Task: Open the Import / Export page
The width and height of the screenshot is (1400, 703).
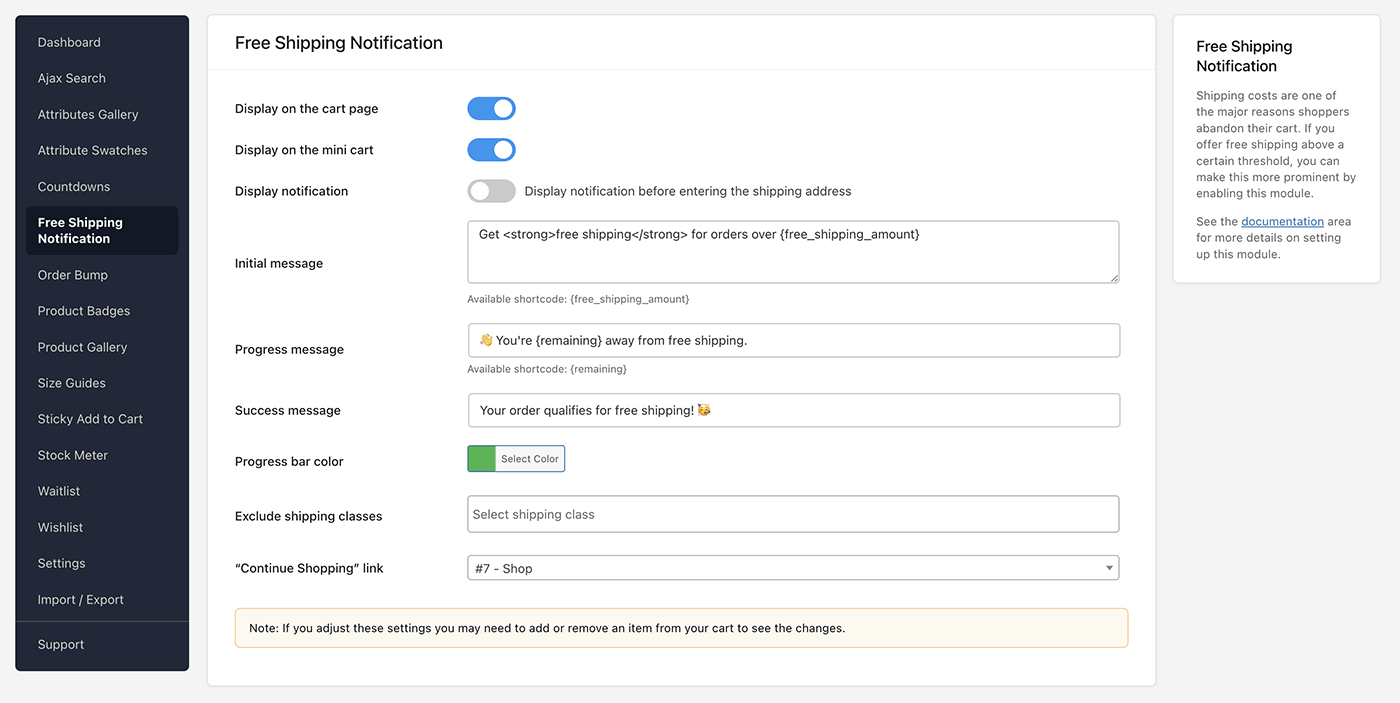Action: tap(81, 599)
